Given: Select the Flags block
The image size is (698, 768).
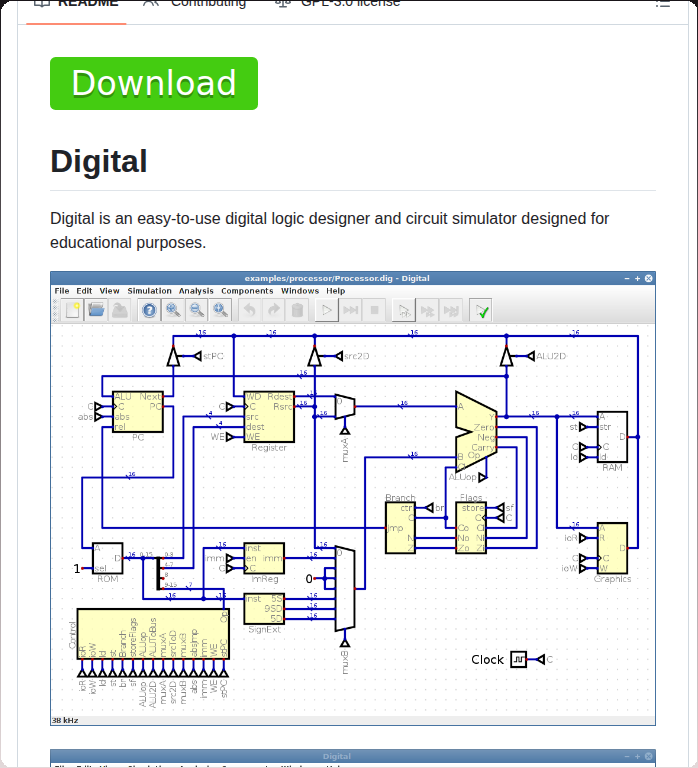Looking at the screenshot, I should [x=471, y=528].
